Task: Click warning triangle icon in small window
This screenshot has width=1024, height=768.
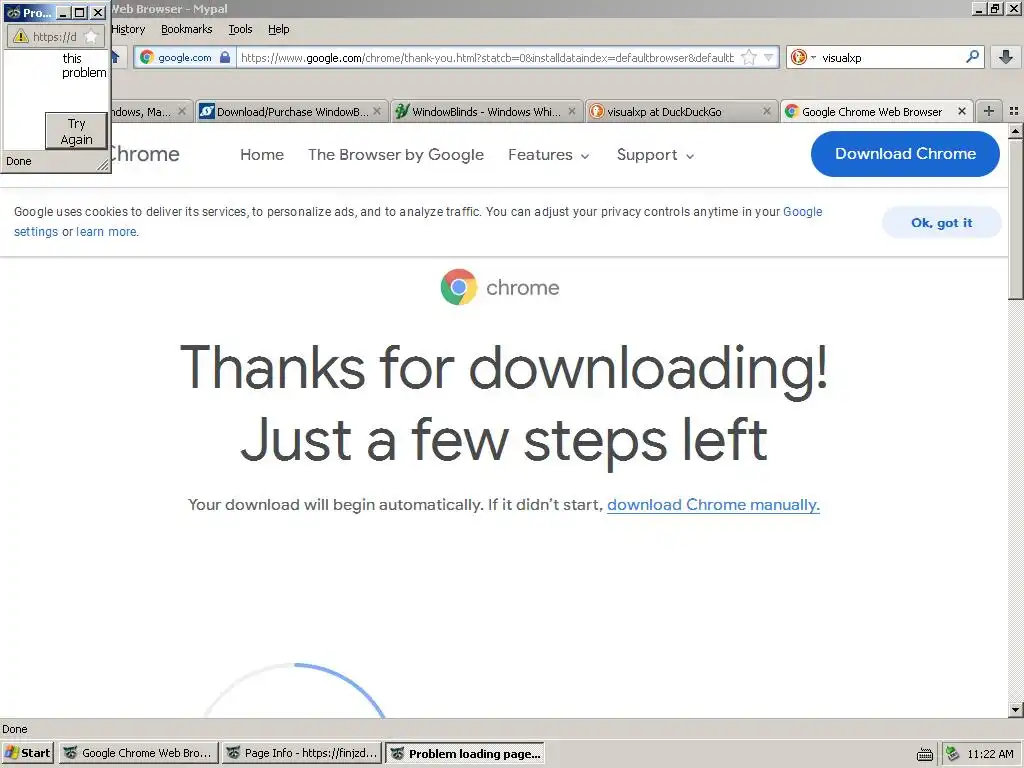Action: coord(21,37)
